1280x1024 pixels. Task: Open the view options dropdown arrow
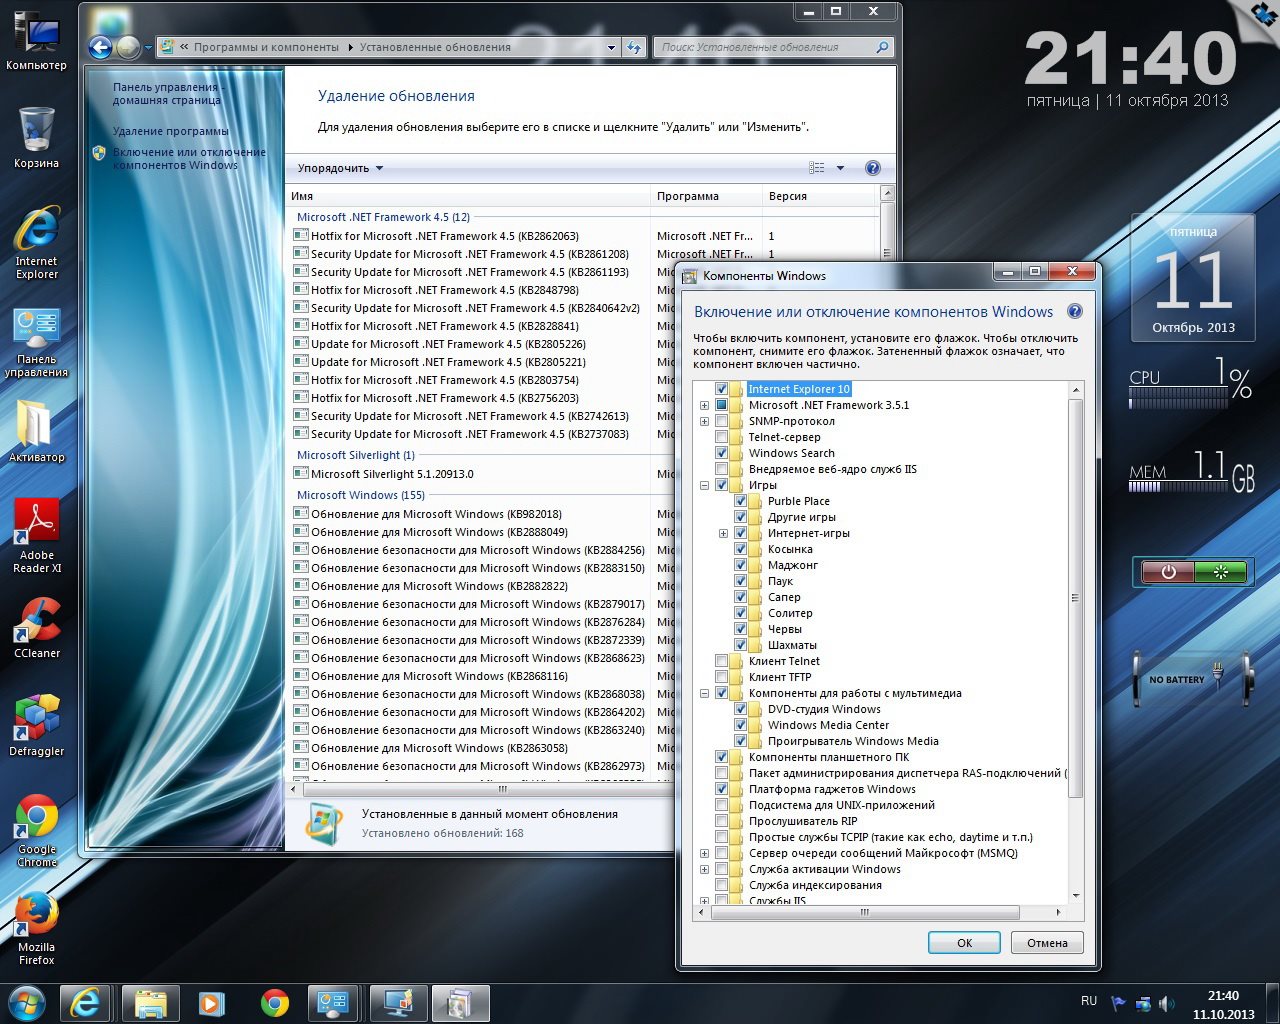840,168
